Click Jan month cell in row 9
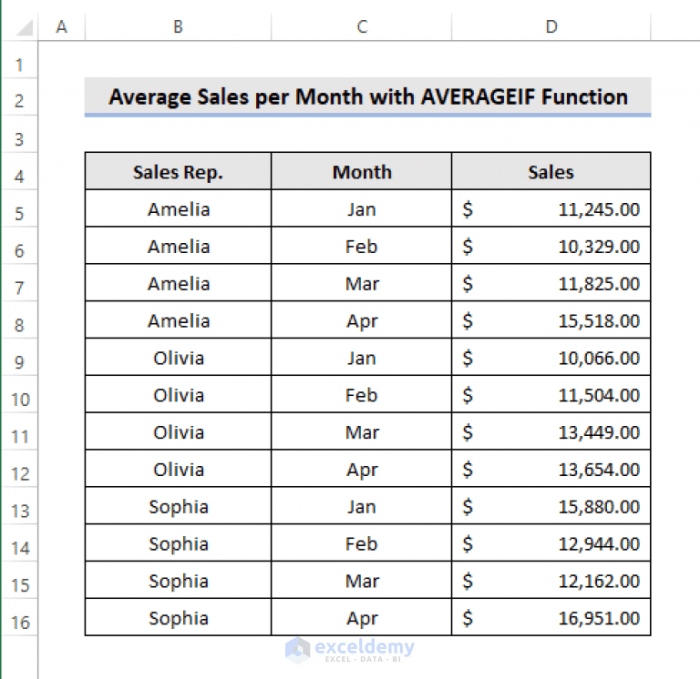The width and height of the screenshot is (700, 679). tap(362, 357)
